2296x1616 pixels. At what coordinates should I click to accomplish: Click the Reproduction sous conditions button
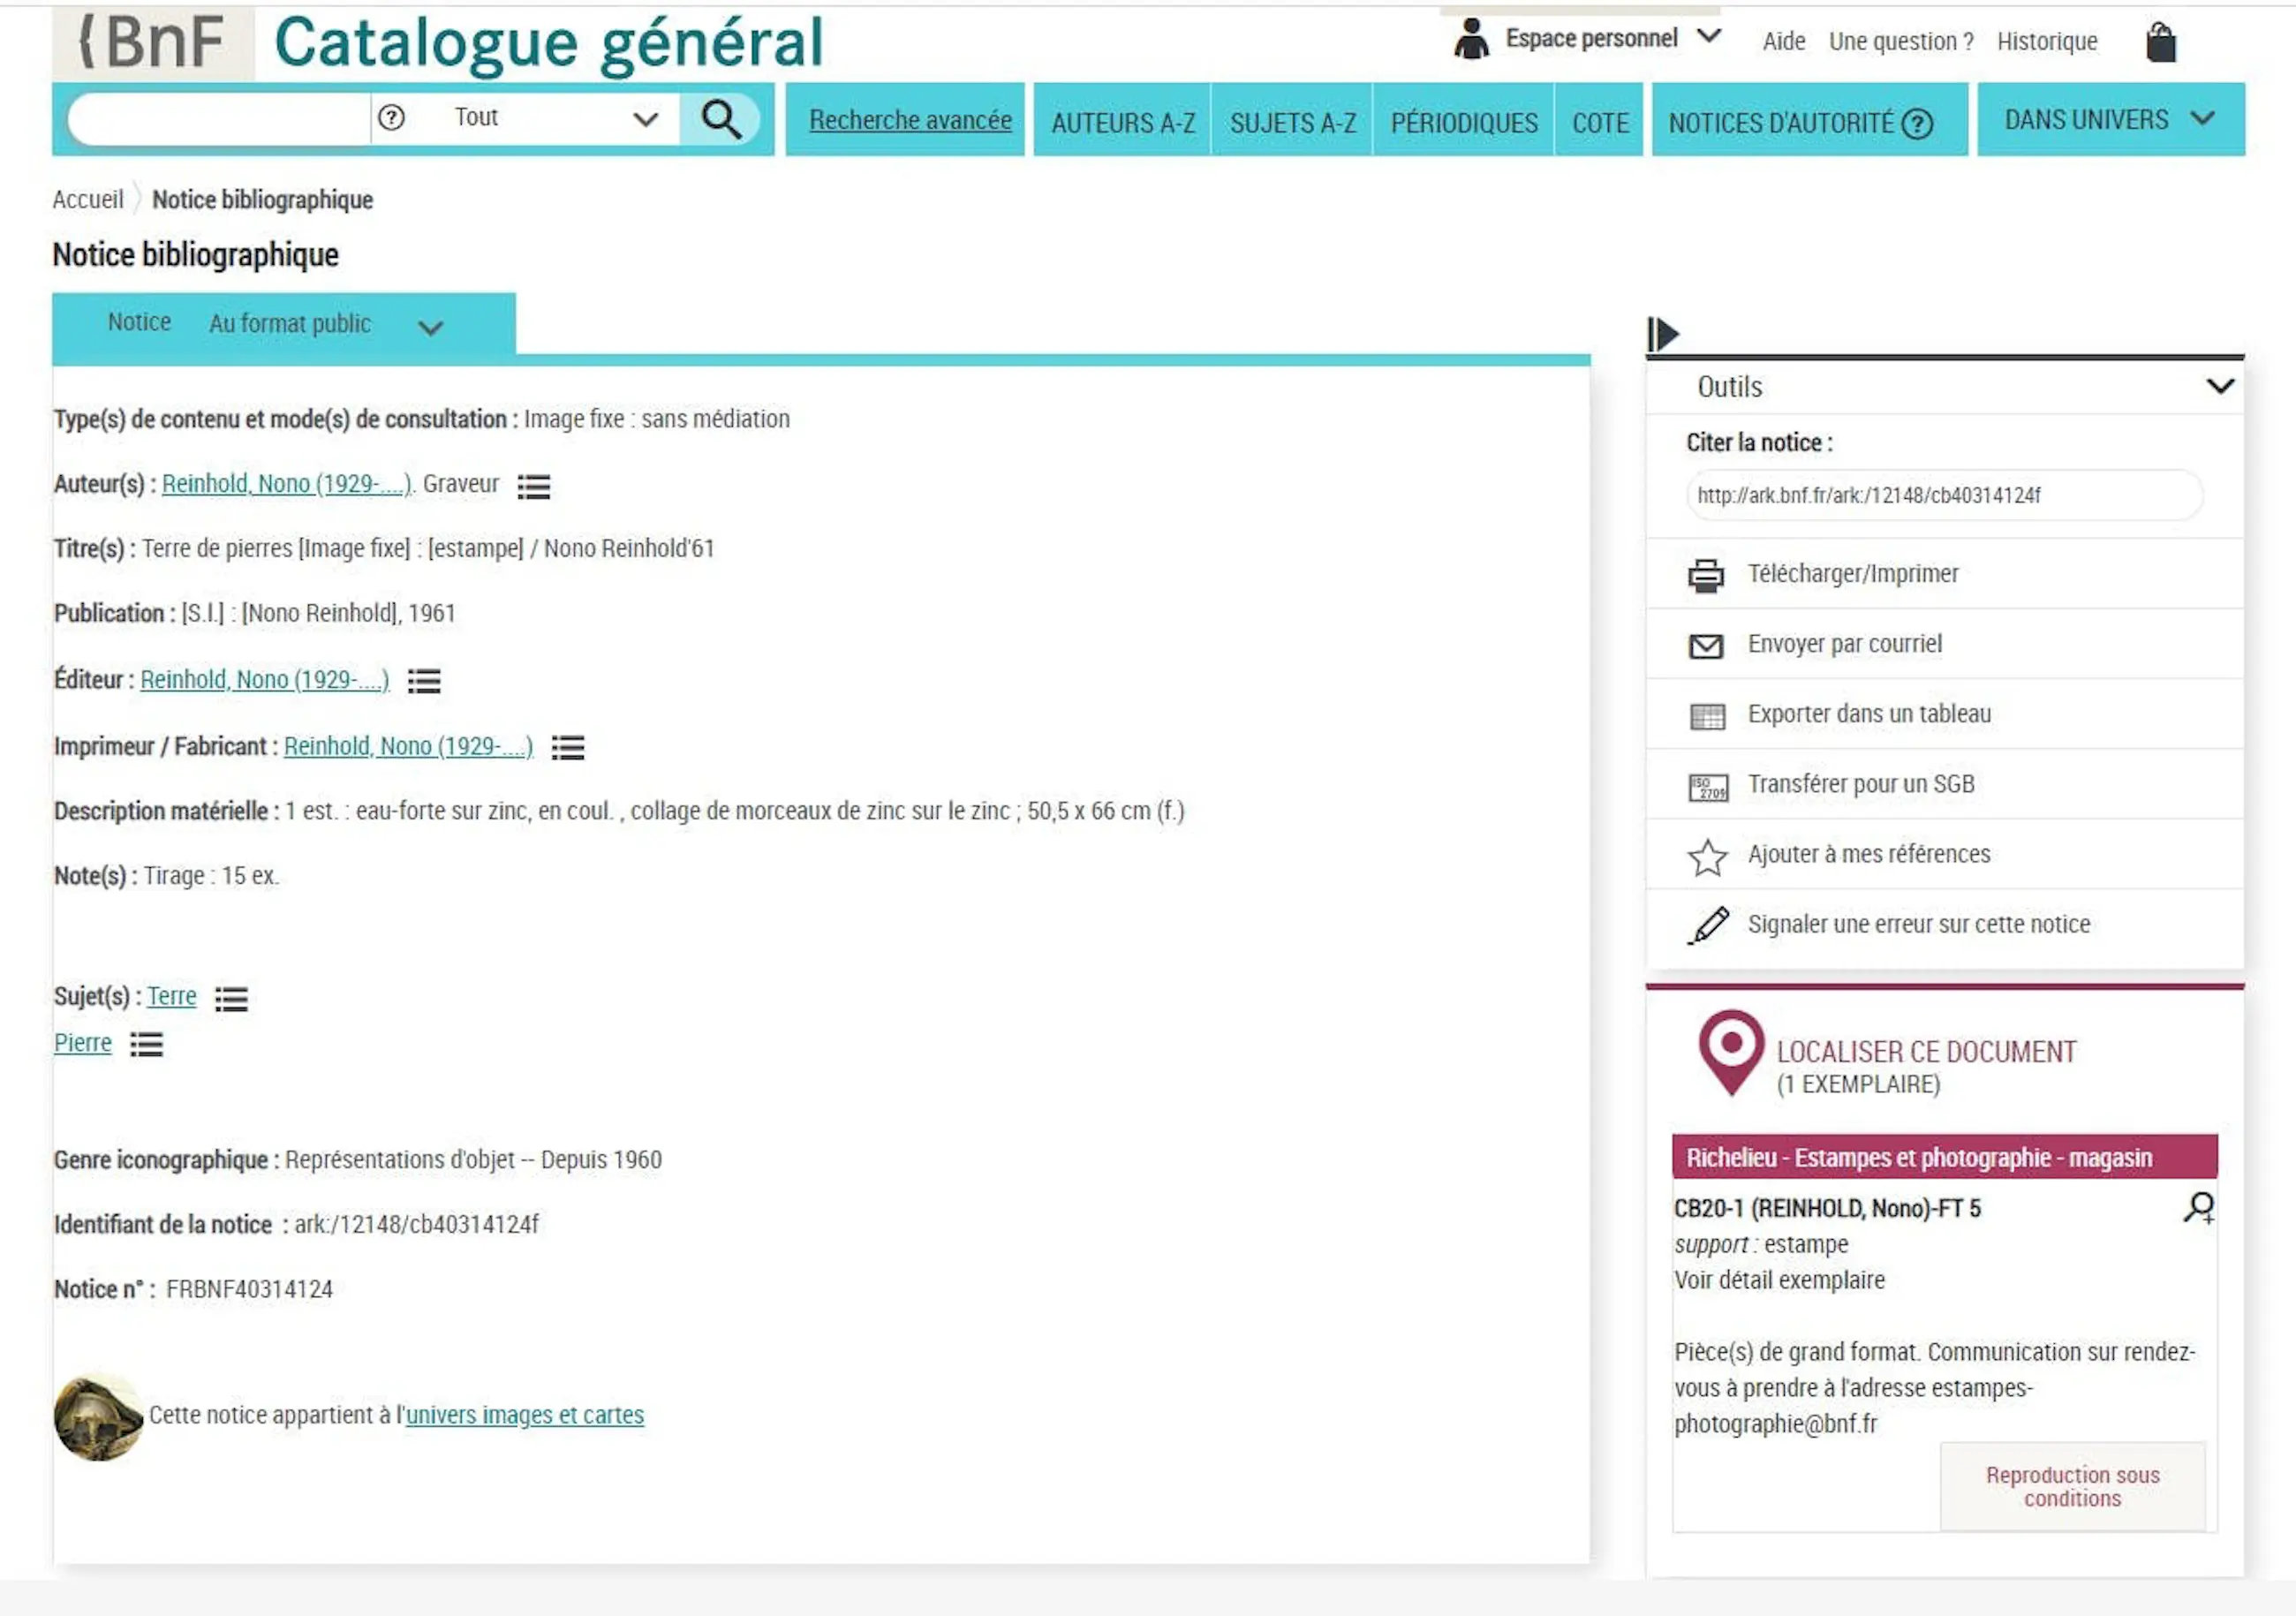click(x=2072, y=1486)
